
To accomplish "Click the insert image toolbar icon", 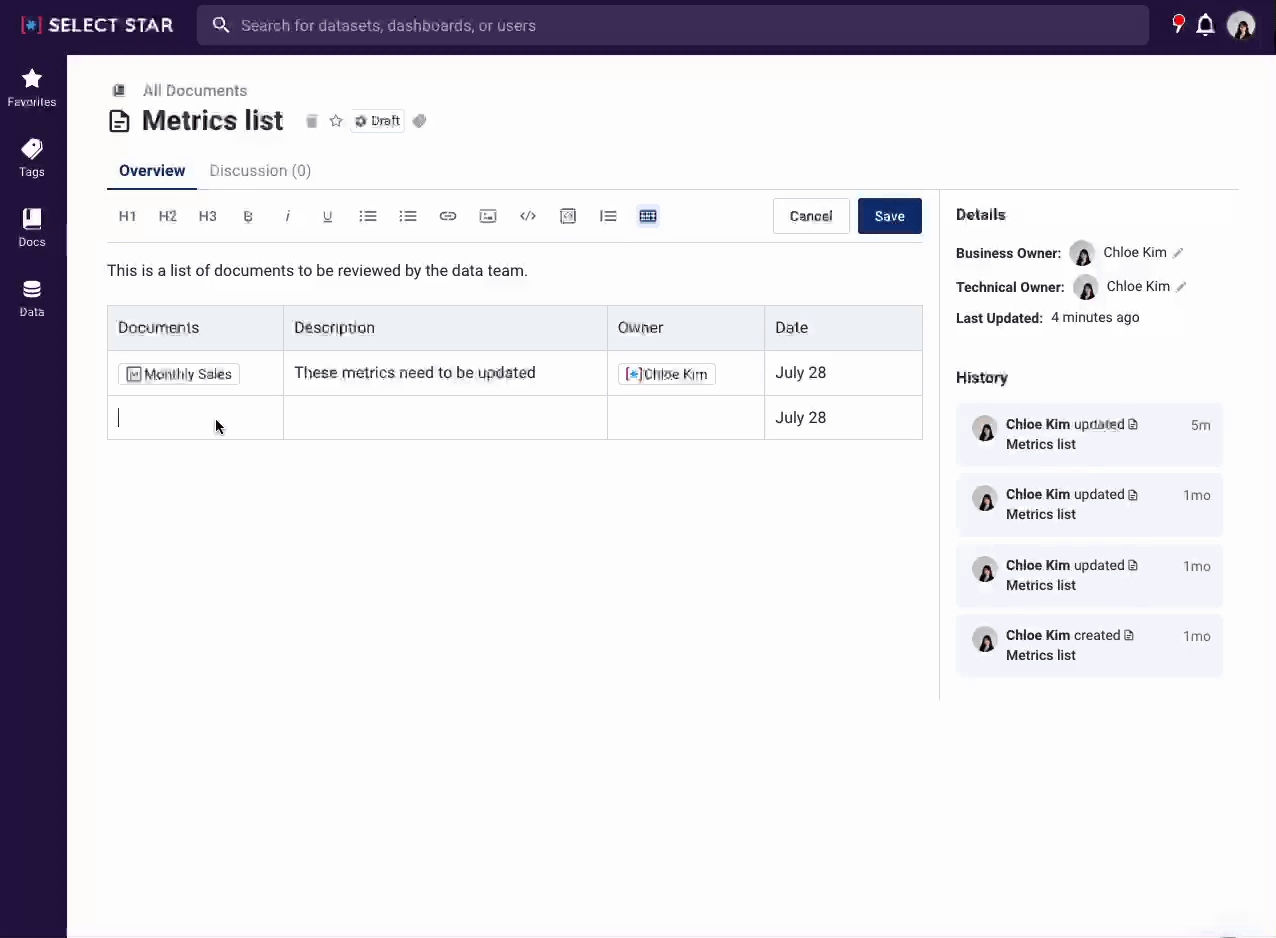I will point(488,216).
